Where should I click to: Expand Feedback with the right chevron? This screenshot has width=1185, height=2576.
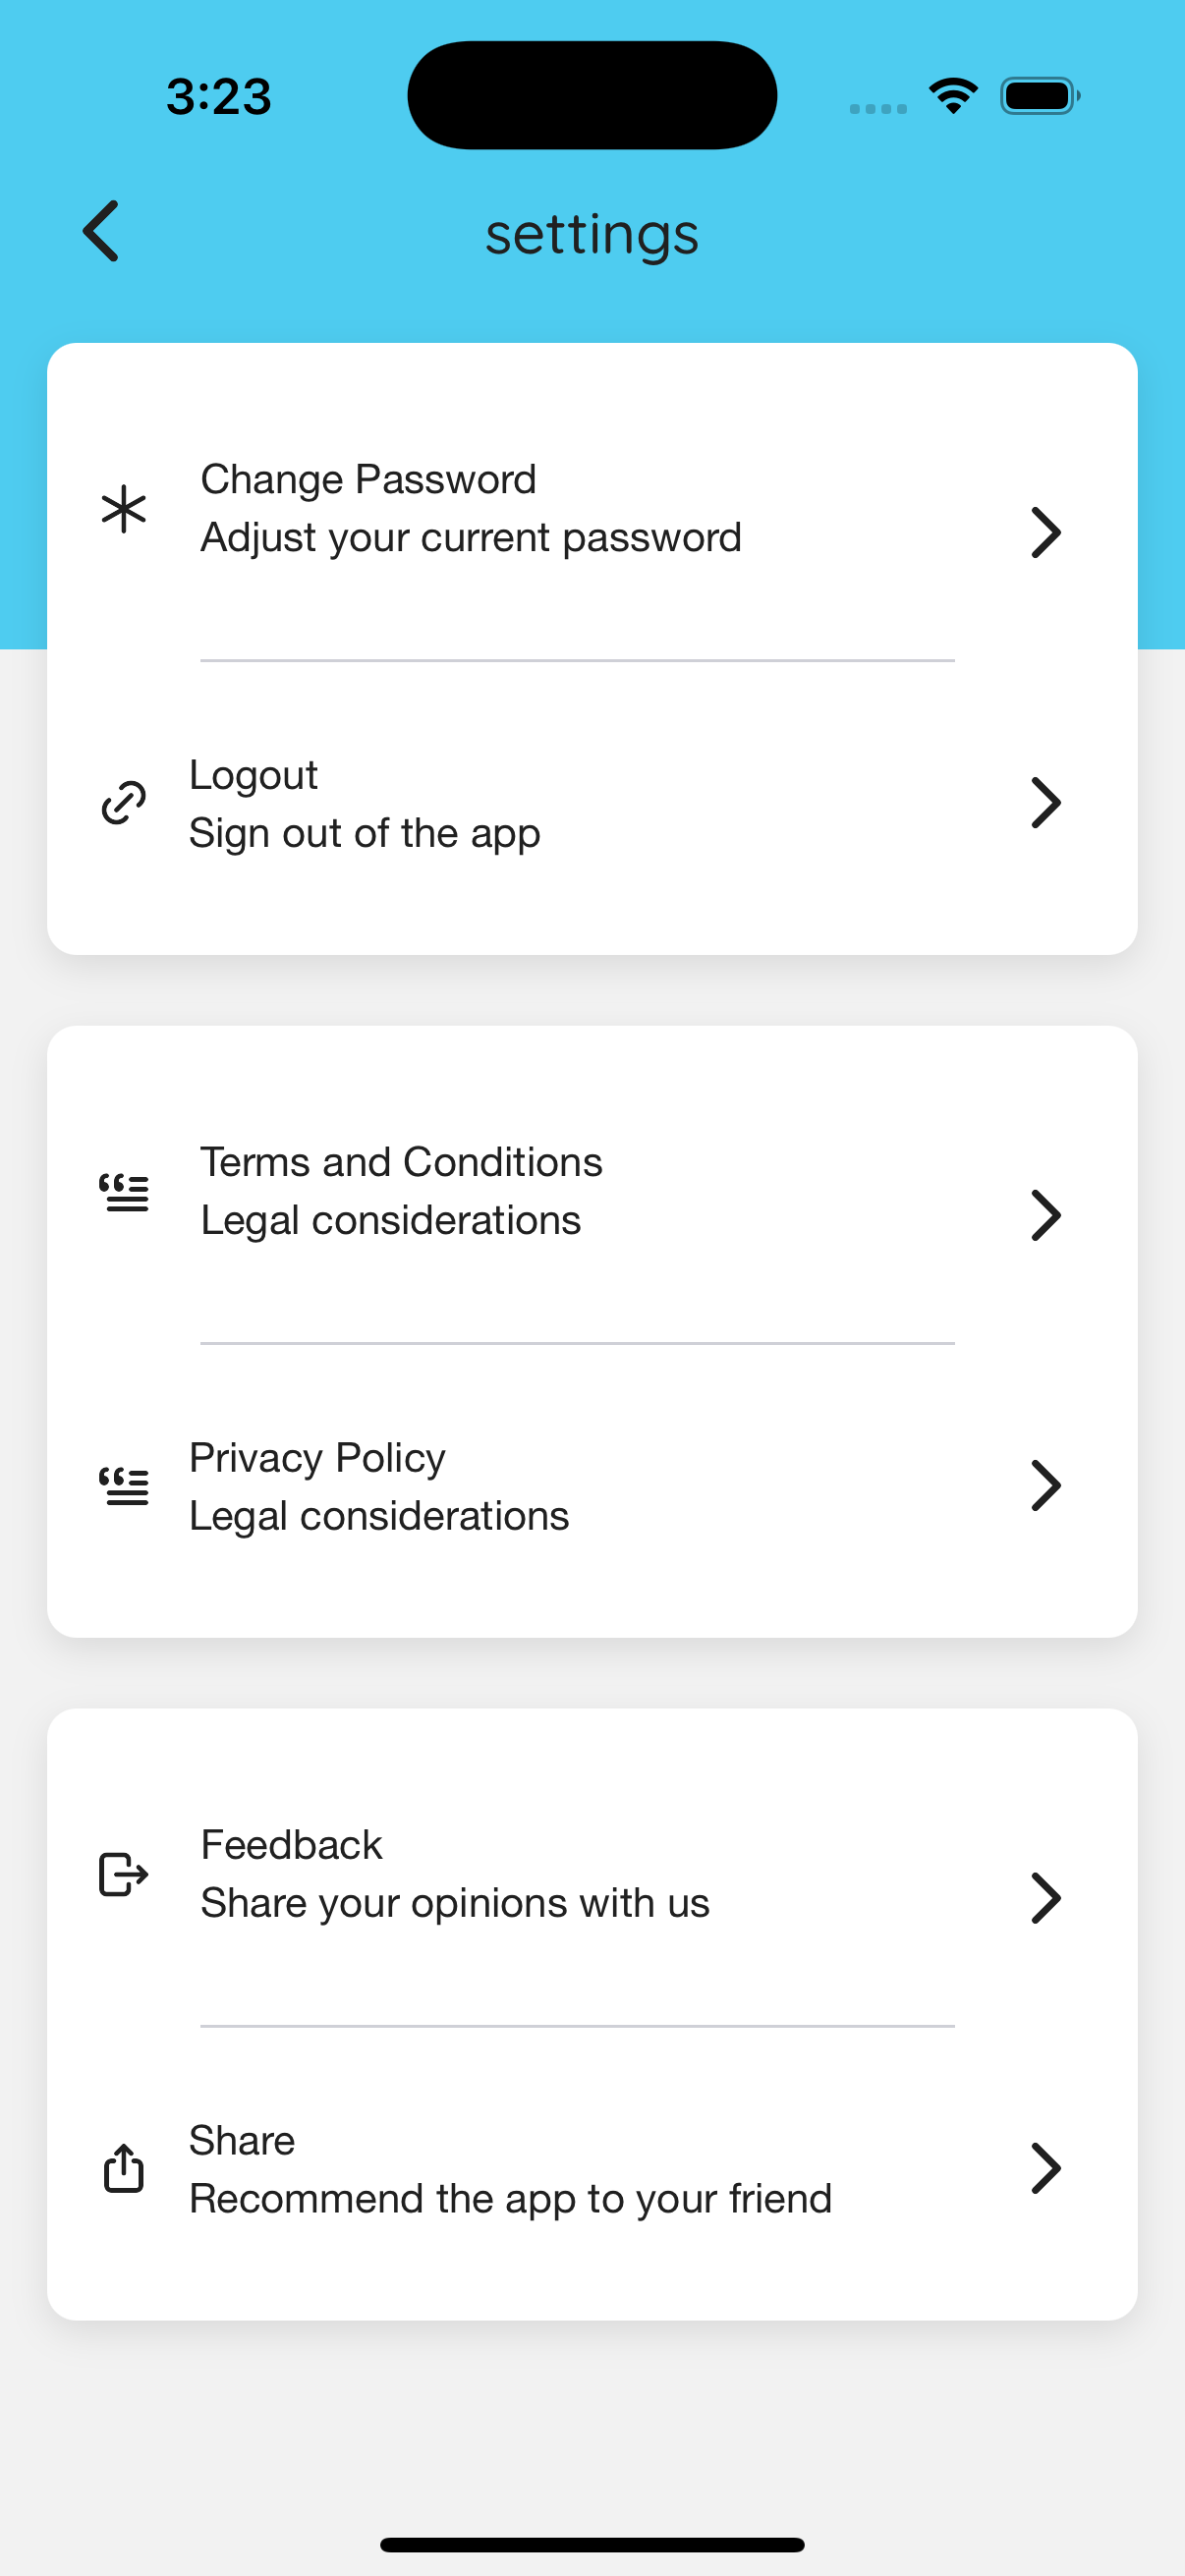(1045, 1898)
